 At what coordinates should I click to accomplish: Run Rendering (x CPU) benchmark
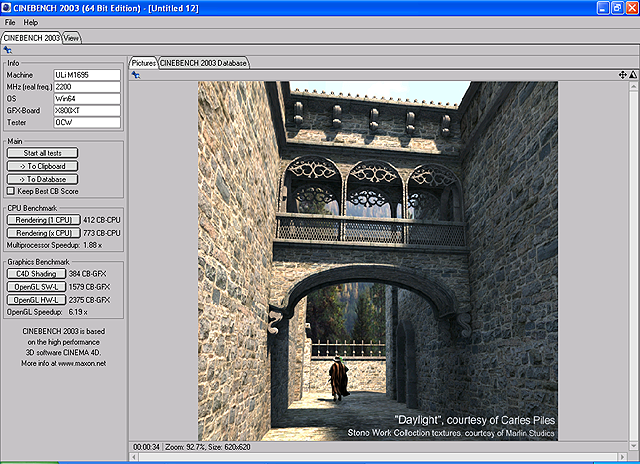click(44, 233)
